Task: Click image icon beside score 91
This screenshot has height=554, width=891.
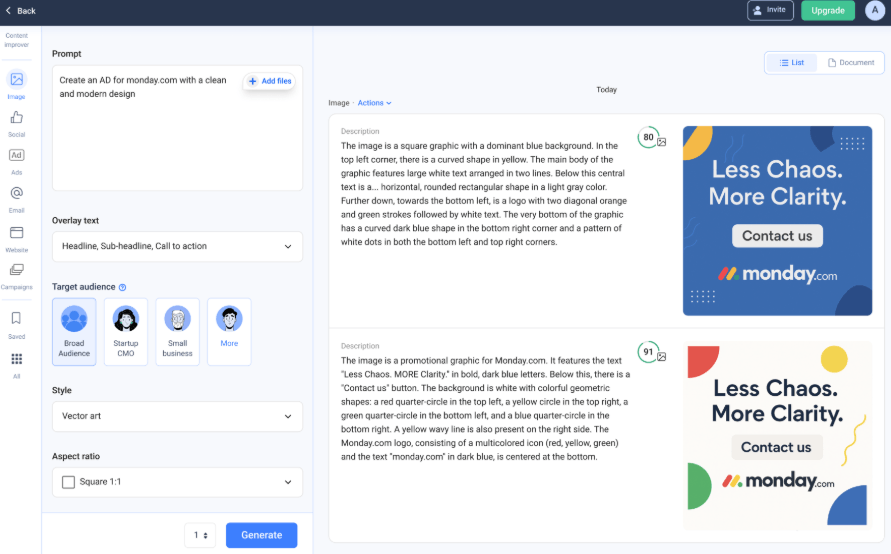Action: [x=661, y=357]
